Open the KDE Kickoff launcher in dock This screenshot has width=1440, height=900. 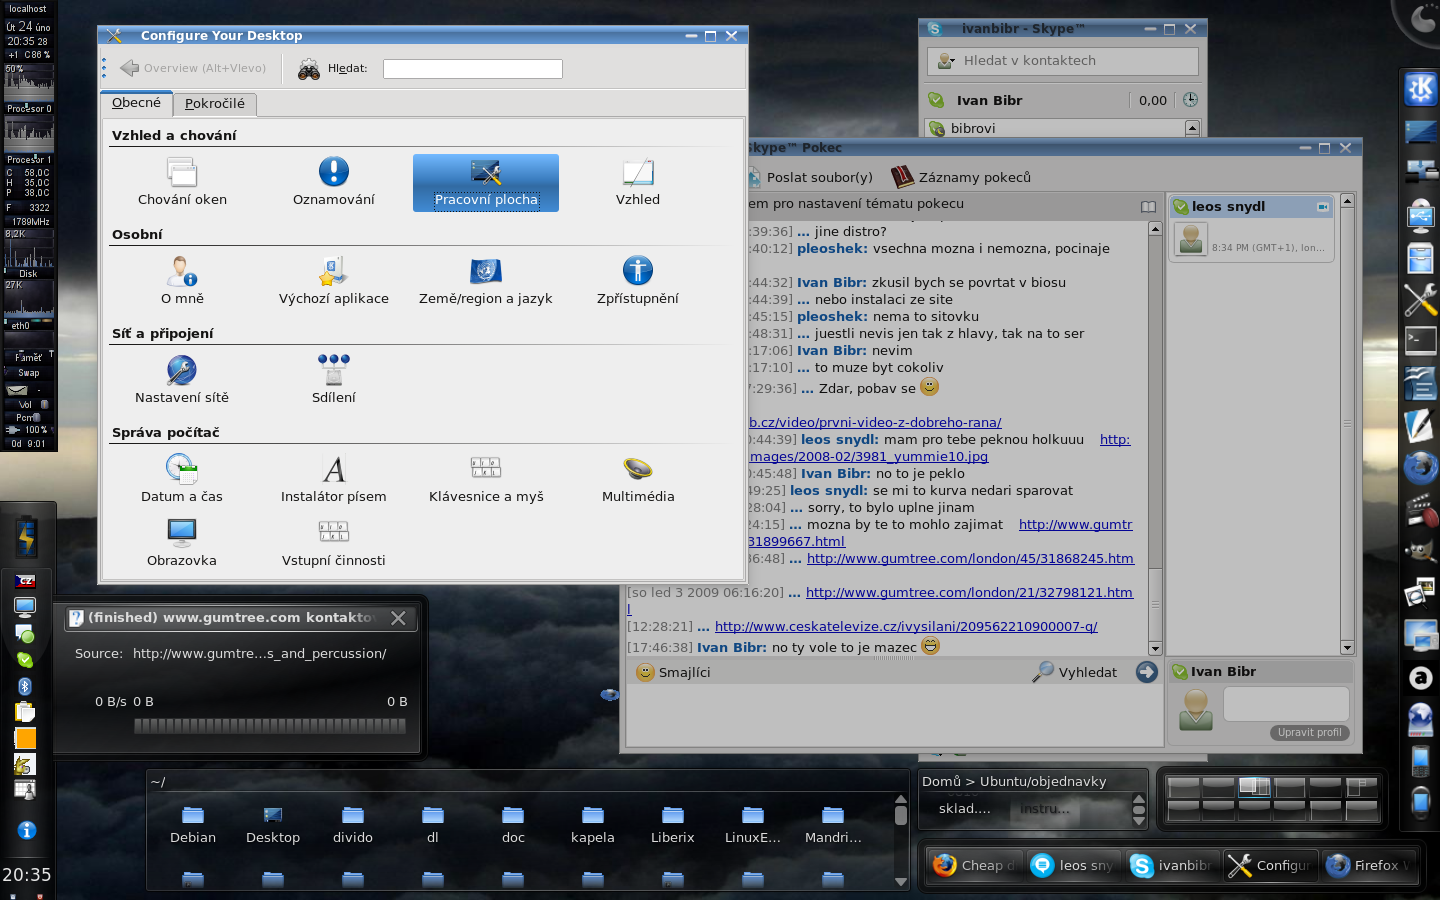1420,88
